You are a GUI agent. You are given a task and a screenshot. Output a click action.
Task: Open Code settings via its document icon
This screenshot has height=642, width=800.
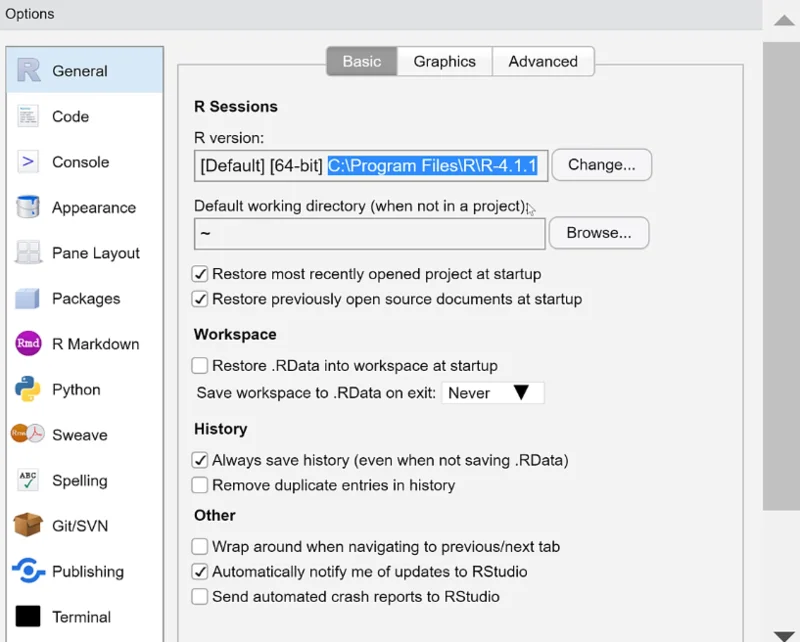pyautogui.click(x=28, y=116)
